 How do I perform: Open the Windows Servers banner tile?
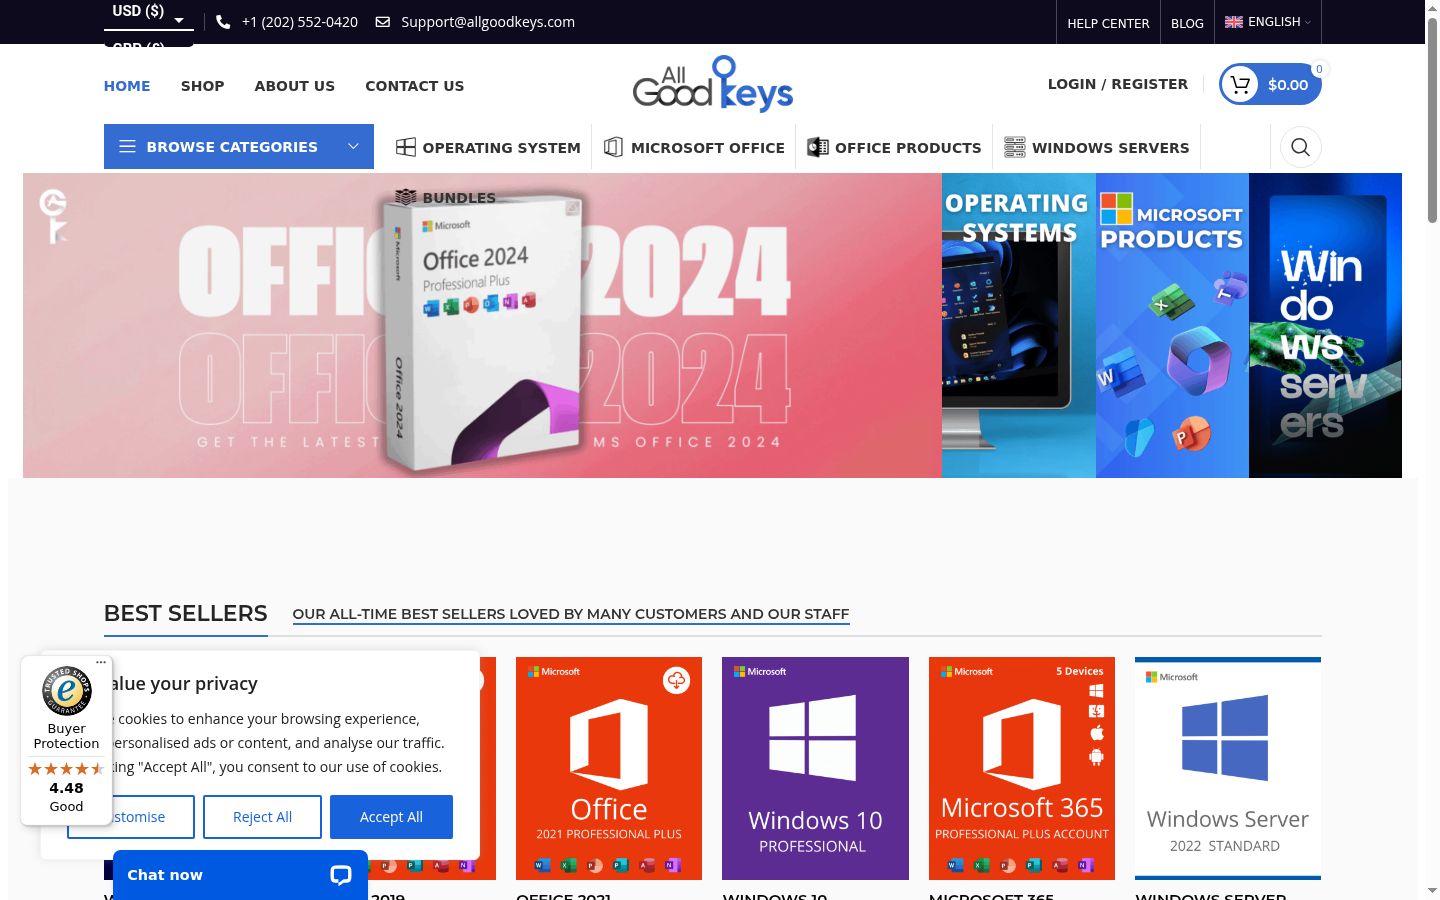[x=1325, y=325]
